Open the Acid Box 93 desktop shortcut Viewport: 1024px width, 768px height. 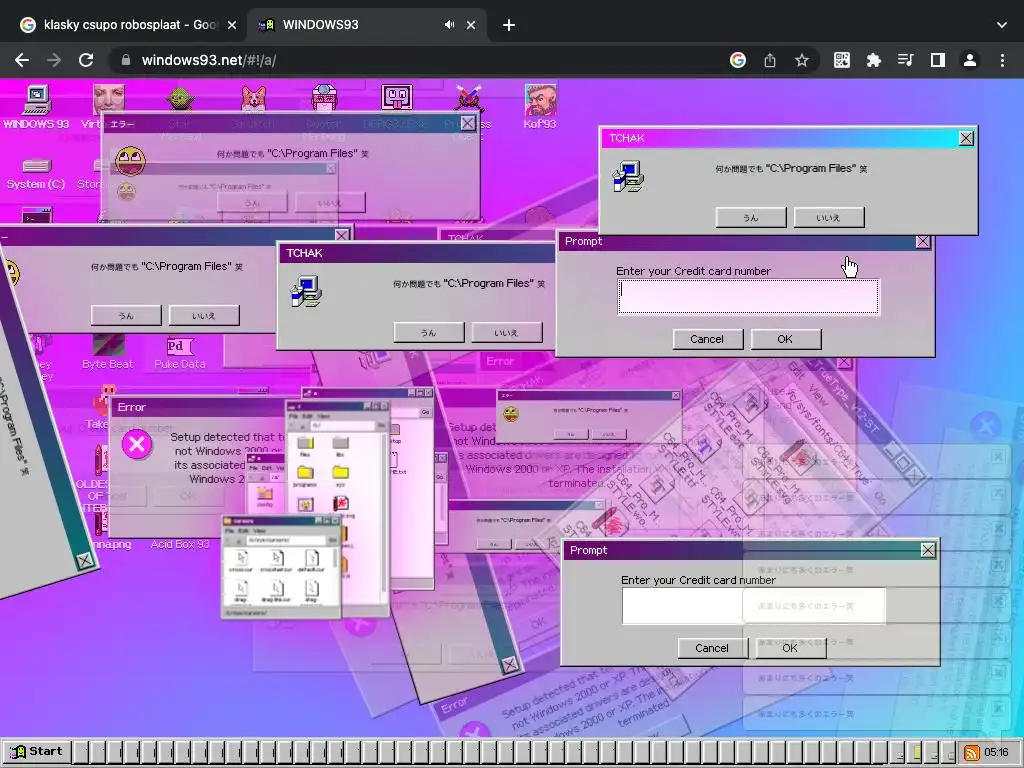point(180,543)
